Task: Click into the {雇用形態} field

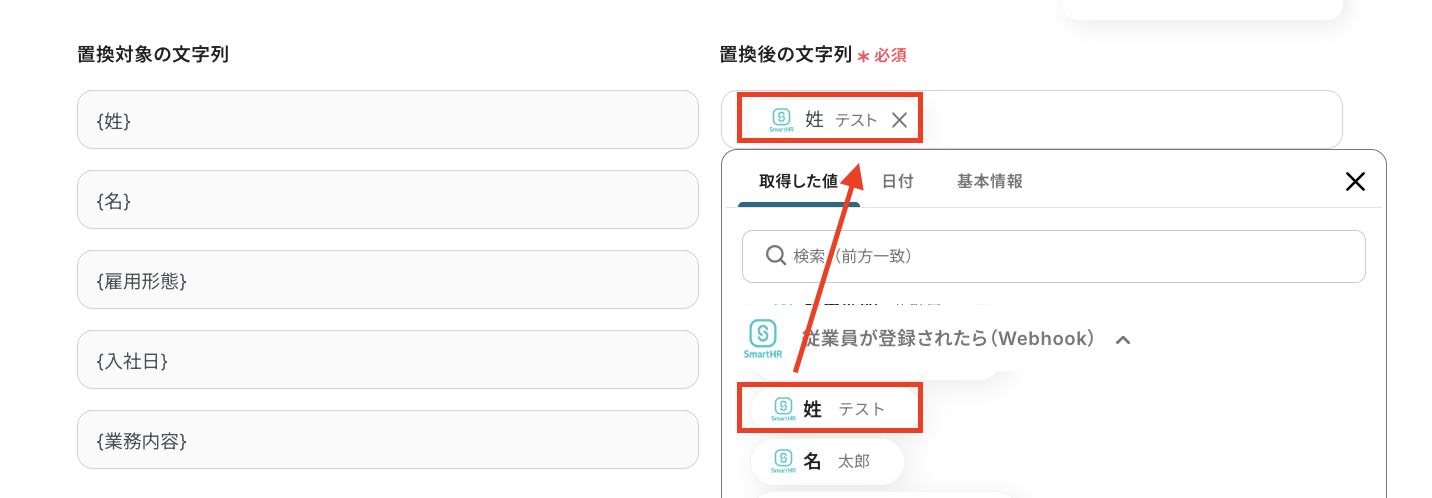Action: point(388,280)
